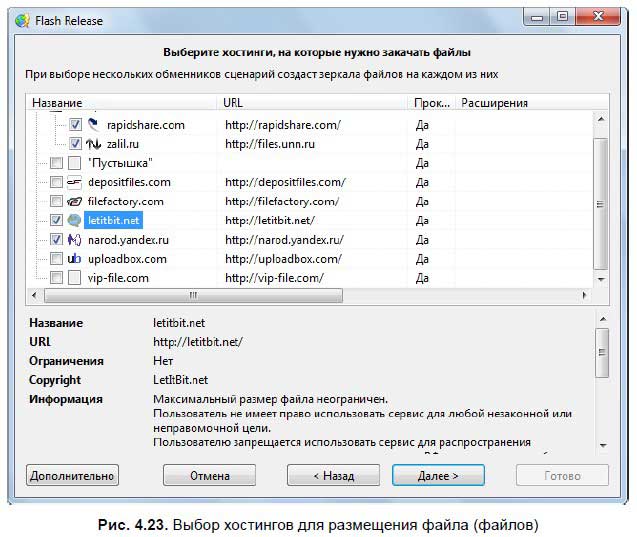The height and width of the screenshot is (537, 637).
Task: Enable the depositfiles.com checkbox
Action: [x=57, y=182]
